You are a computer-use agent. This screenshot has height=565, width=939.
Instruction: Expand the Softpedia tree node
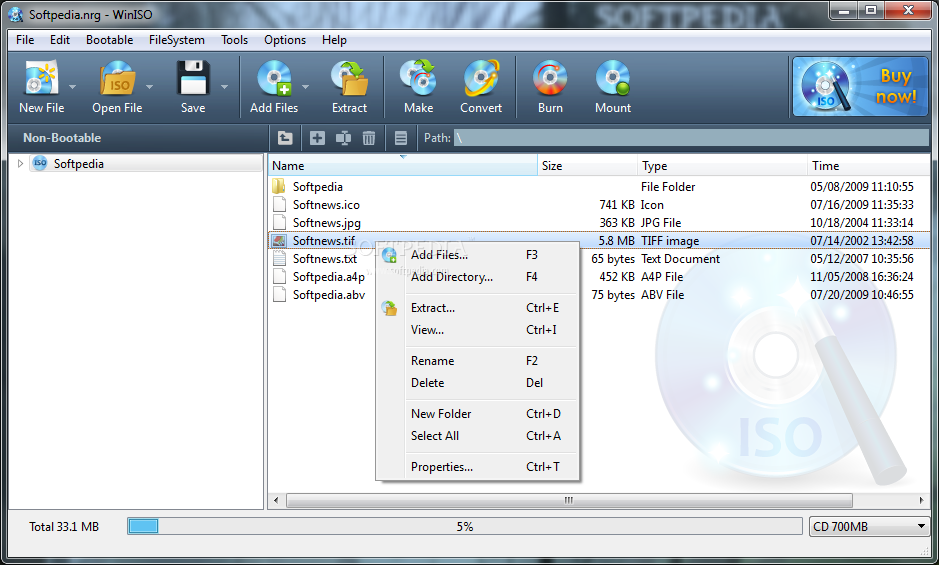[x=20, y=164]
